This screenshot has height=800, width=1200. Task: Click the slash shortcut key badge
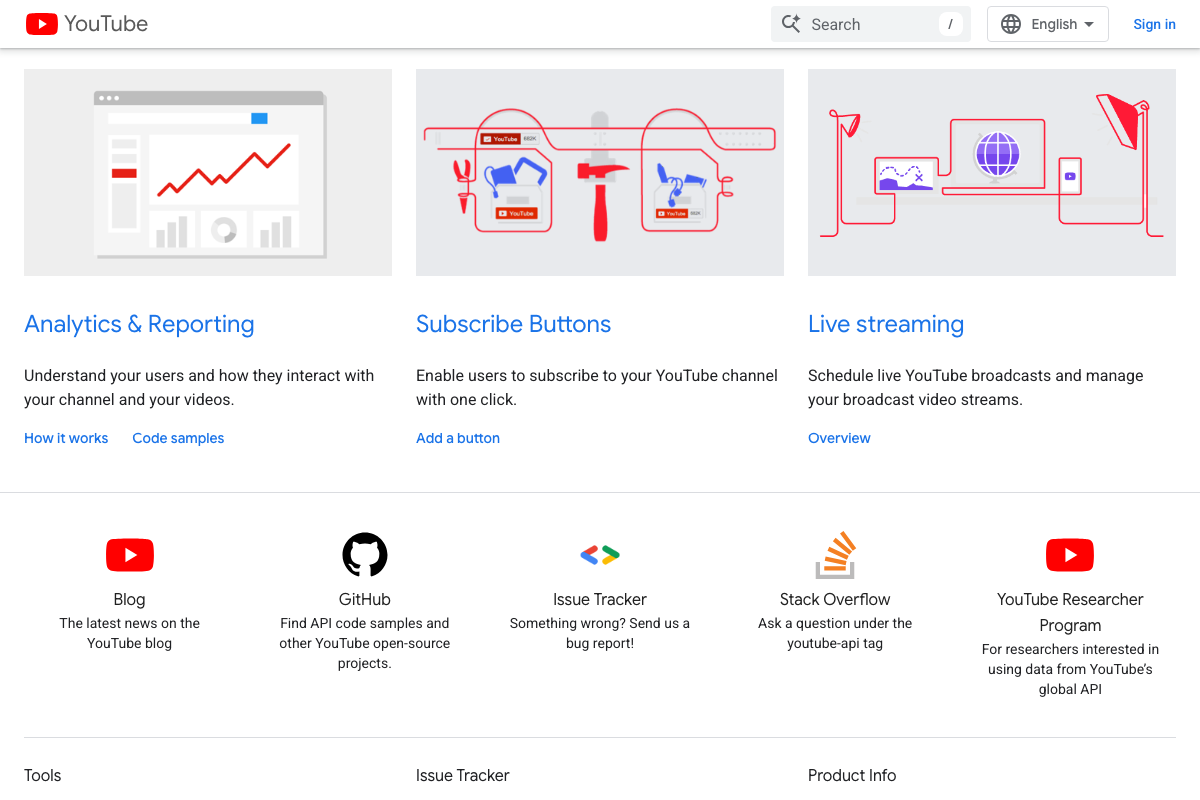pos(951,24)
